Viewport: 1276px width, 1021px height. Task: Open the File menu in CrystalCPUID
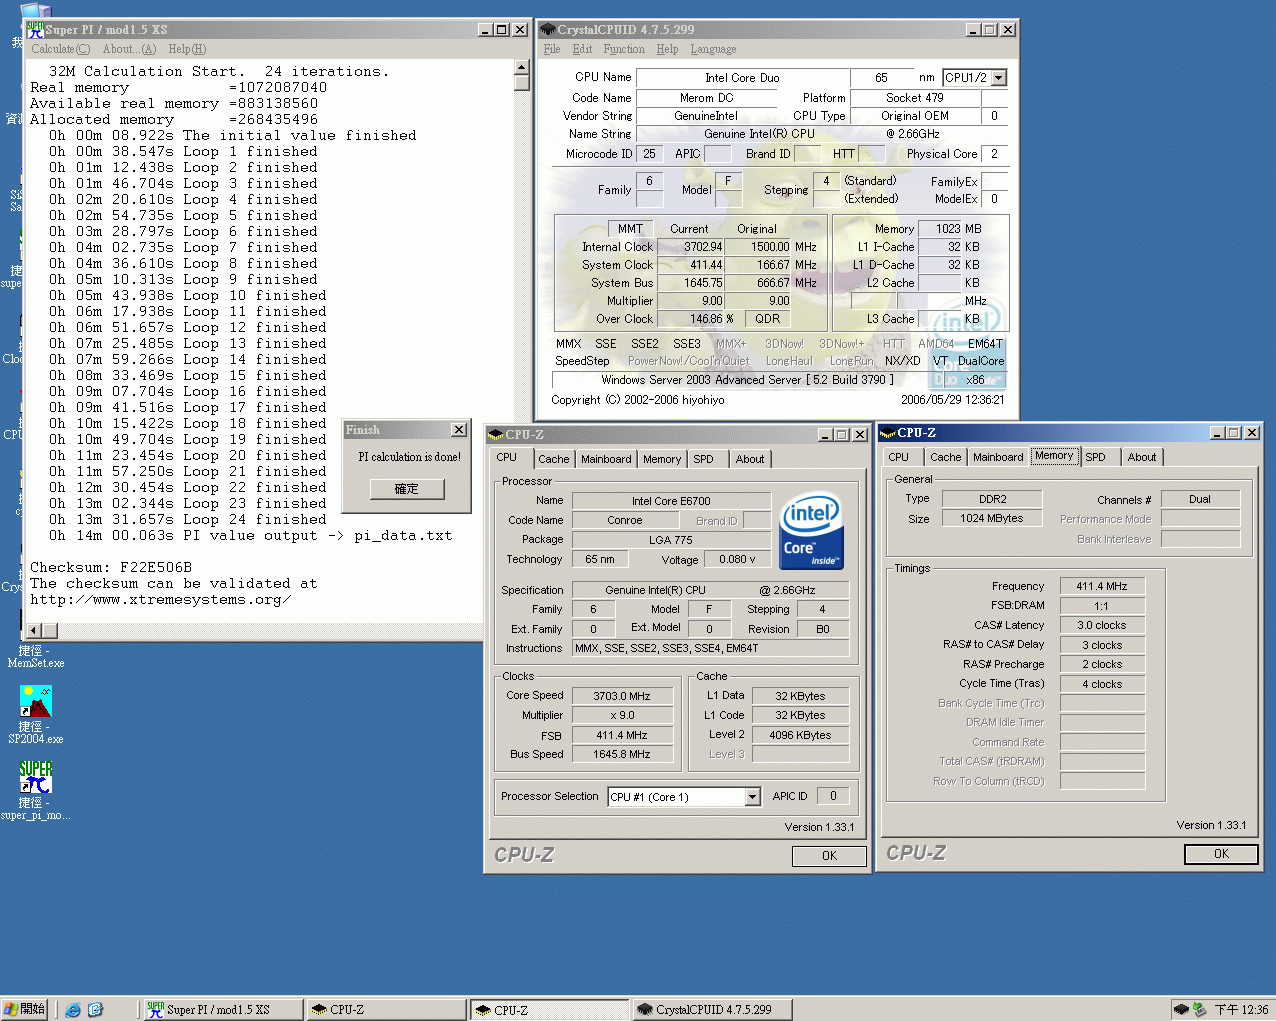(551, 49)
